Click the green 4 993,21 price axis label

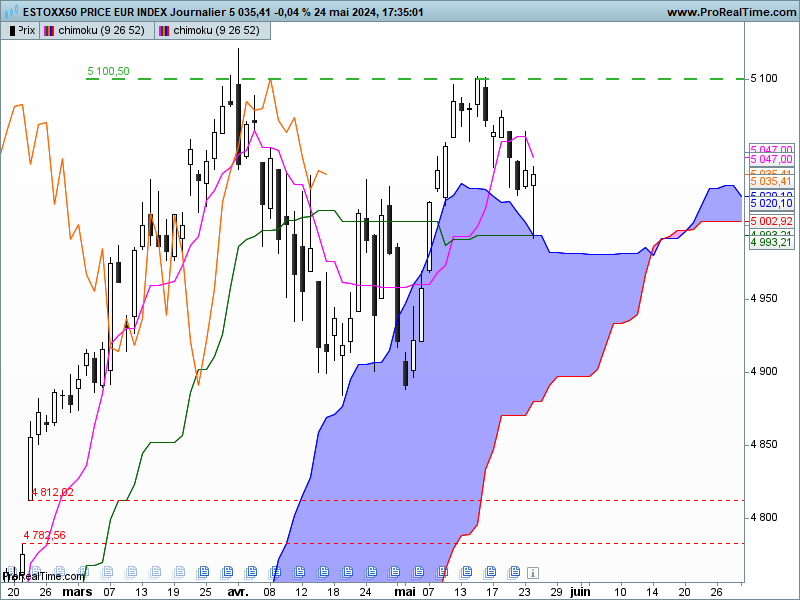coord(771,242)
